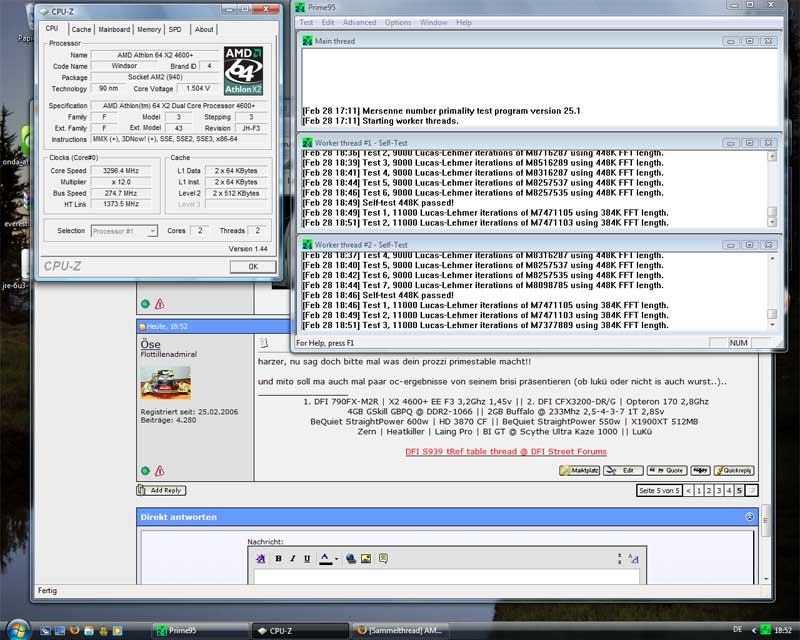
Task: Select the Core Voltage value 1.504 V
Action: 198,88
